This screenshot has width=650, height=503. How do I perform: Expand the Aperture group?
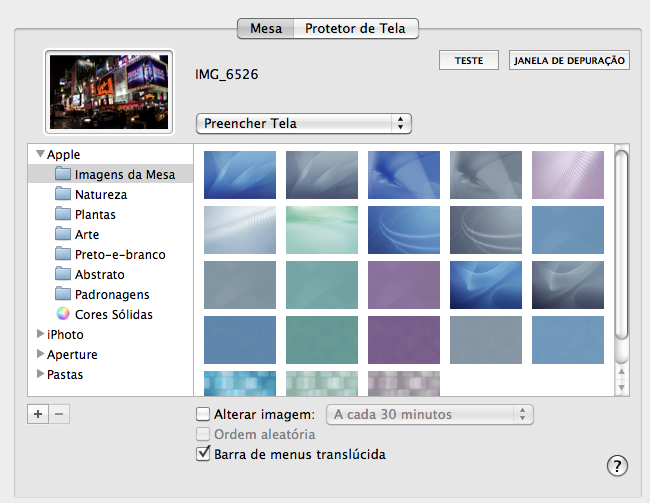(40, 354)
